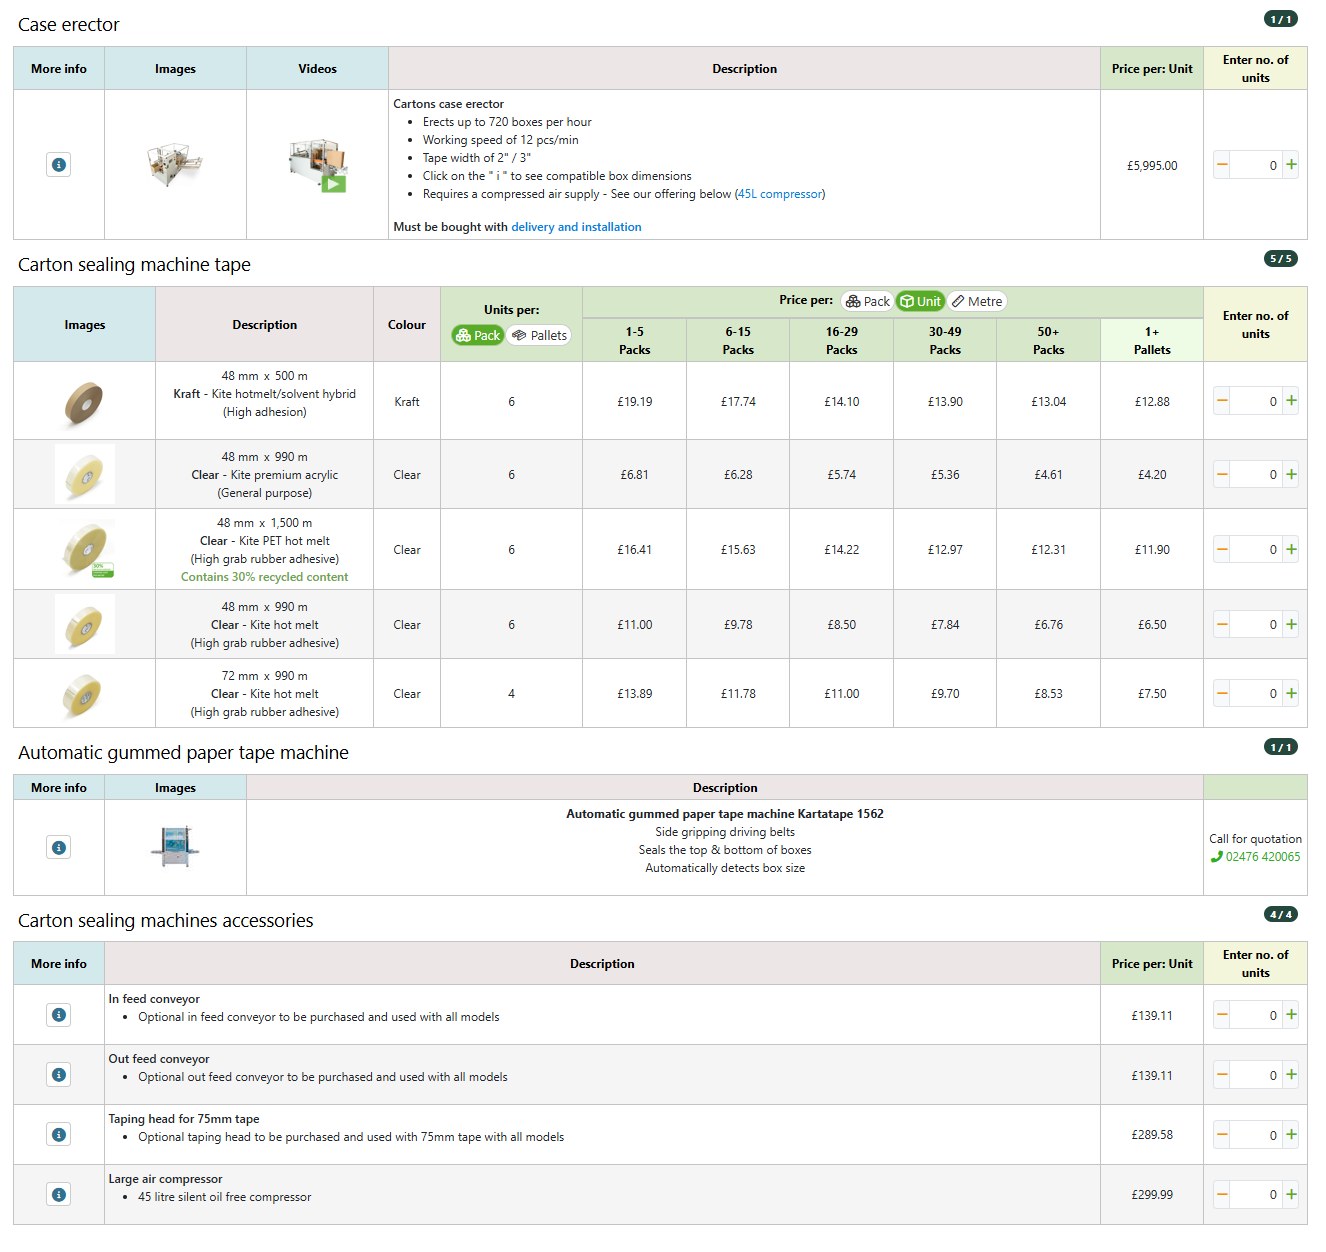Decrease units for Taping head 75mm tape
This screenshot has height=1252, width=1326.
[1222, 1135]
